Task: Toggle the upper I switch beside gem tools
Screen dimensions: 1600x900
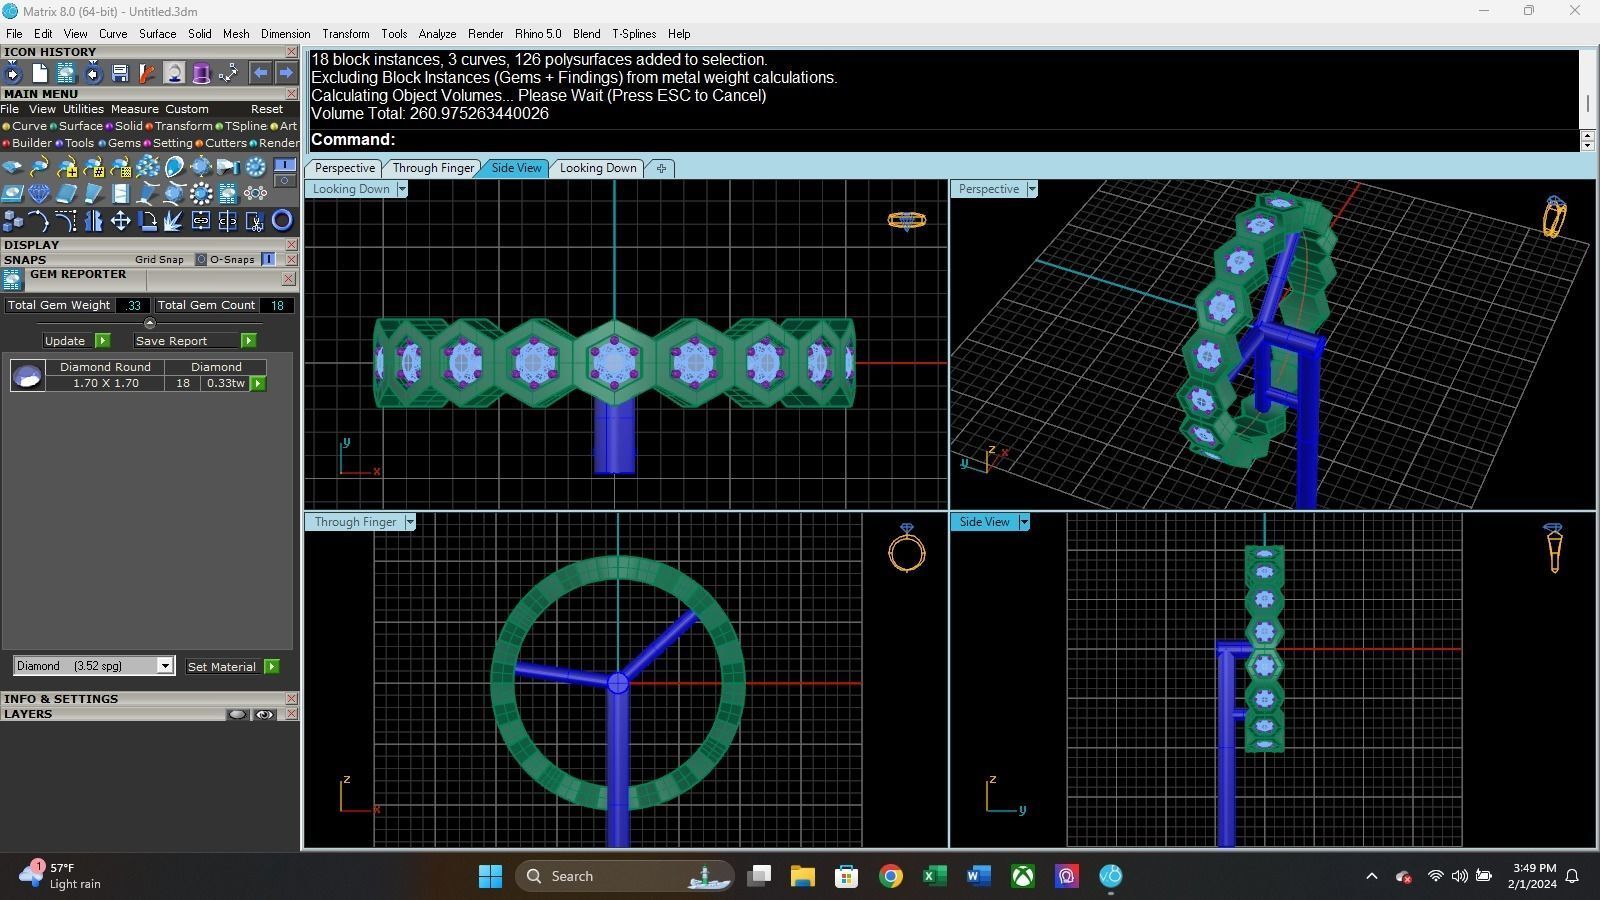Action: 285,164
